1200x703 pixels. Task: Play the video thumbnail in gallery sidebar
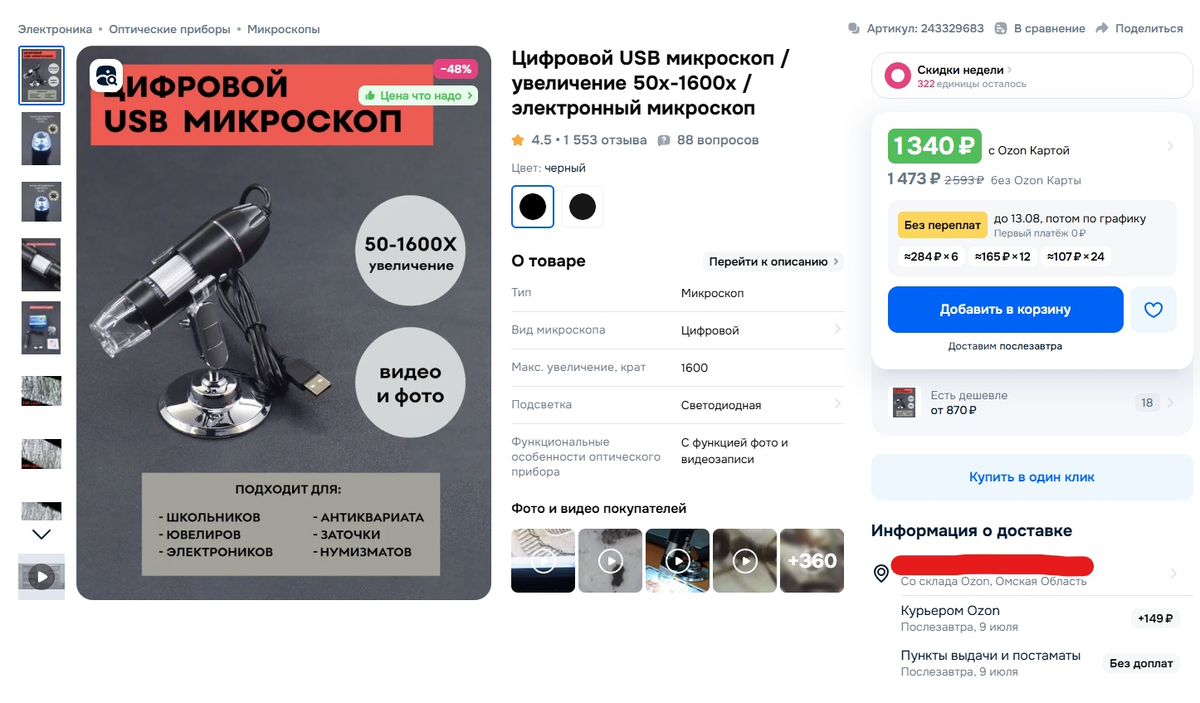tap(41, 577)
